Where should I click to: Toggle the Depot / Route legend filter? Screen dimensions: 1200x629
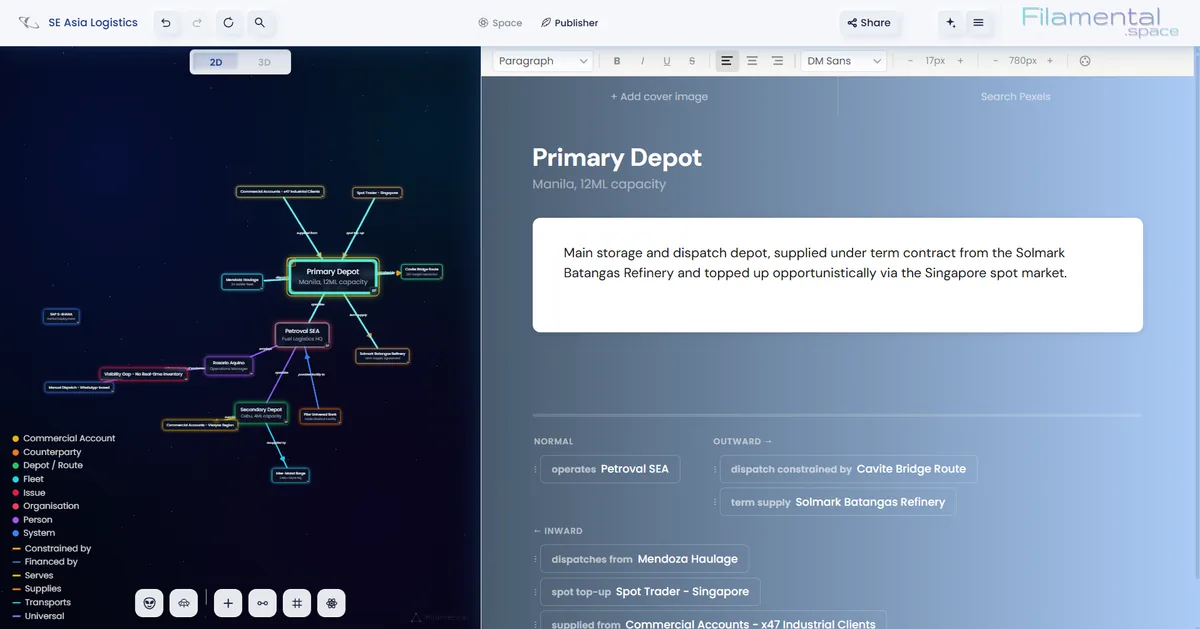point(47,465)
